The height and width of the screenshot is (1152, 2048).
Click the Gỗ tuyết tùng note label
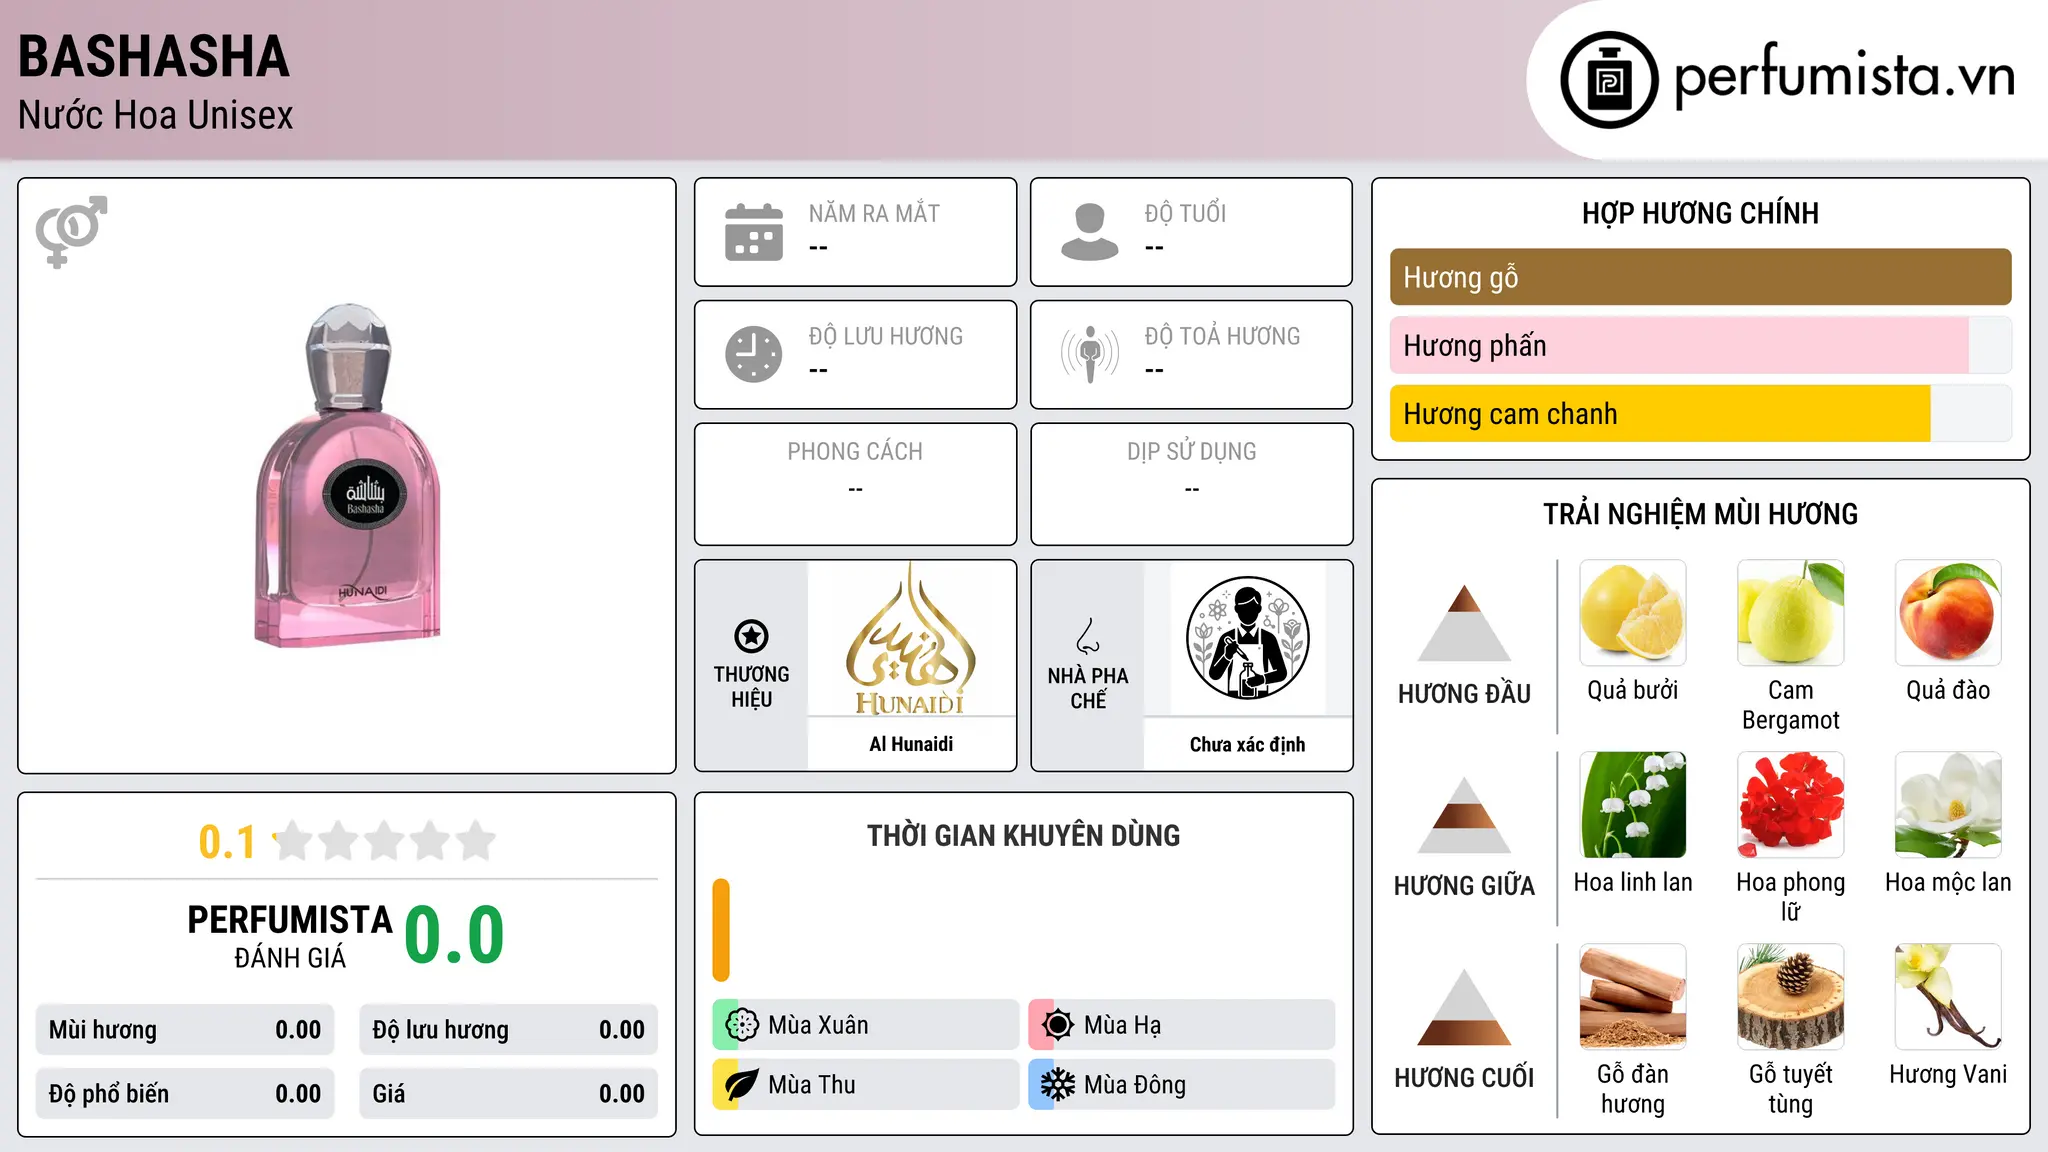(1791, 1089)
